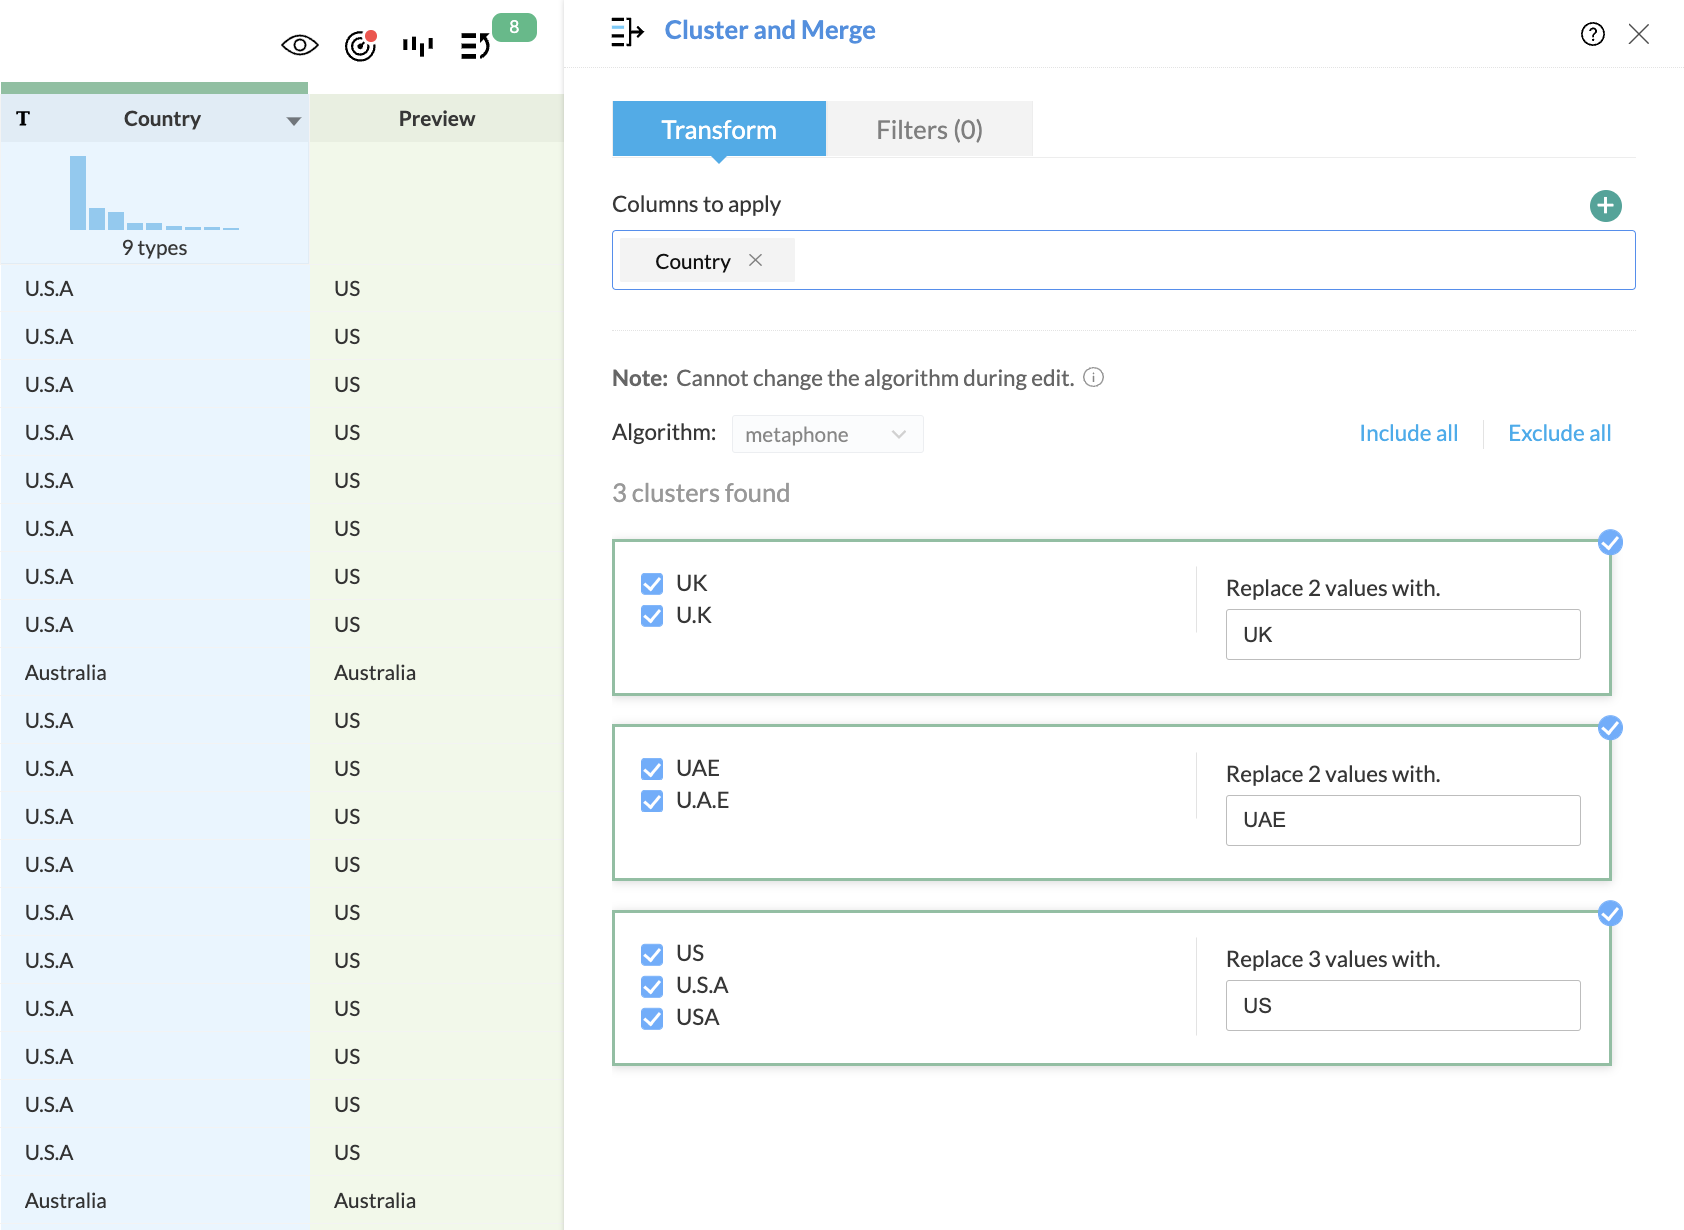
Task: Click the green plus add column icon
Action: (1605, 206)
